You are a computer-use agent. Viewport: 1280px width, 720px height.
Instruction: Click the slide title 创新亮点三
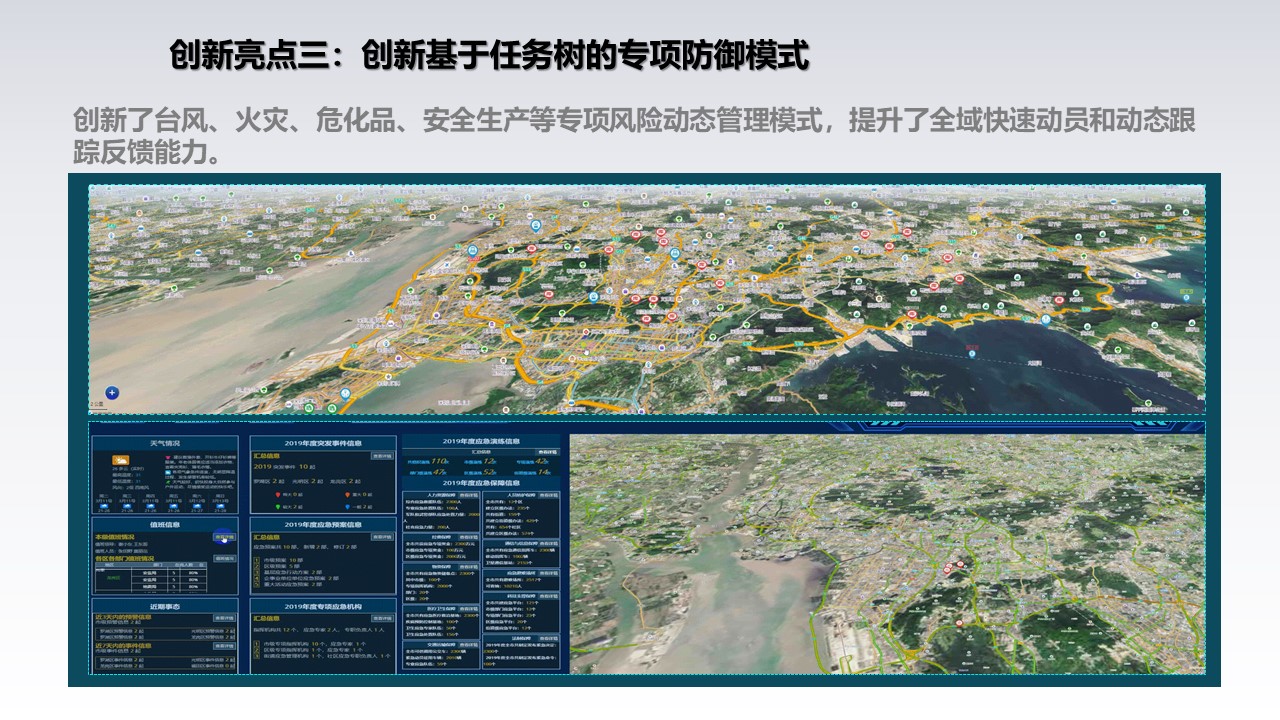[x=490, y=56]
